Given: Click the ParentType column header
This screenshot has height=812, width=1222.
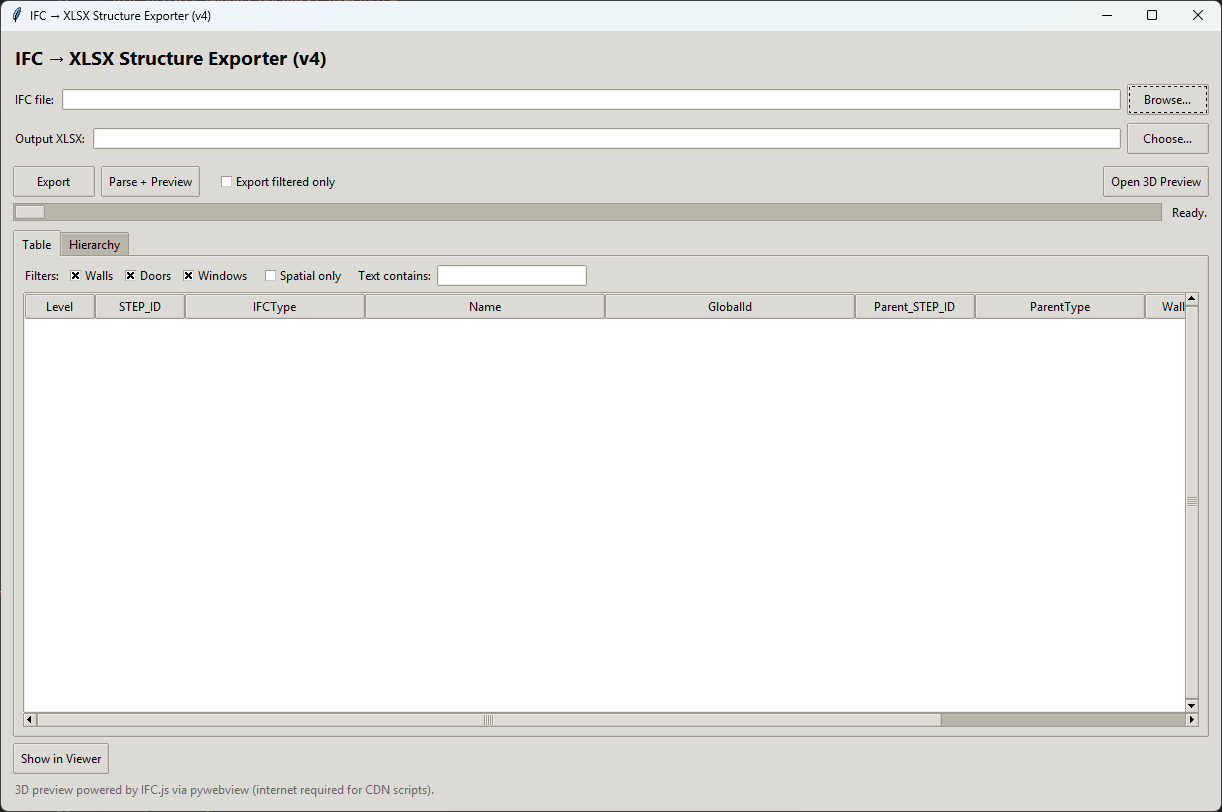Looking at the screenshot, I should 1060,307.
